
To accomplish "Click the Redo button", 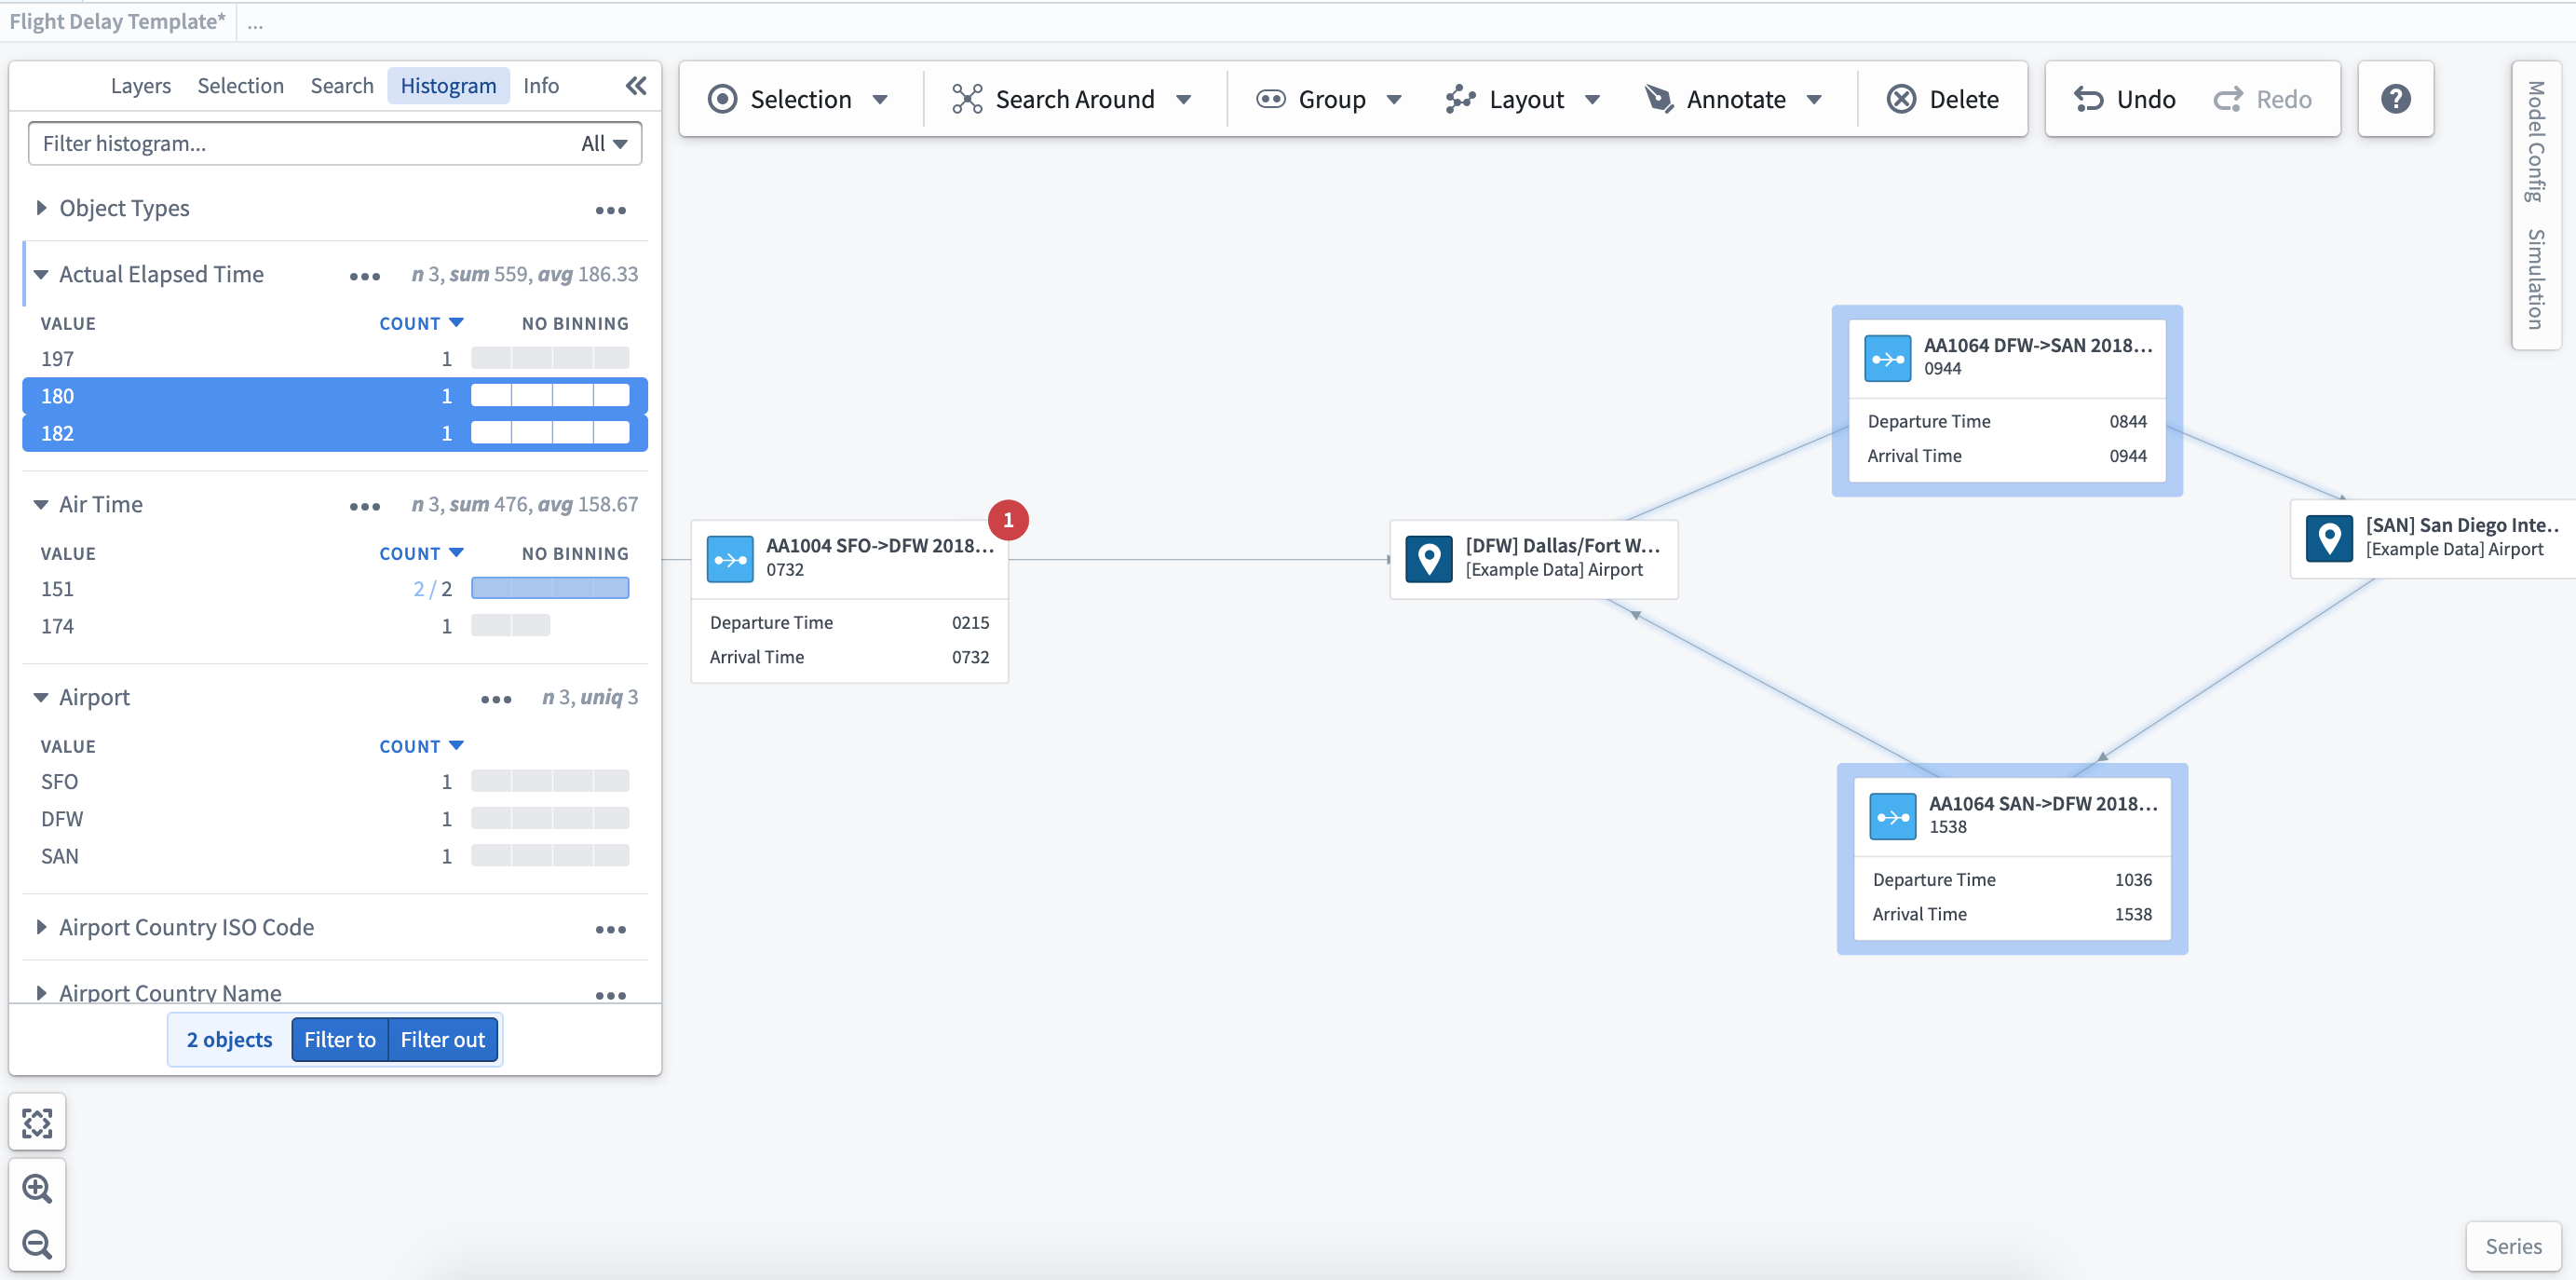I will [2262, 99].
